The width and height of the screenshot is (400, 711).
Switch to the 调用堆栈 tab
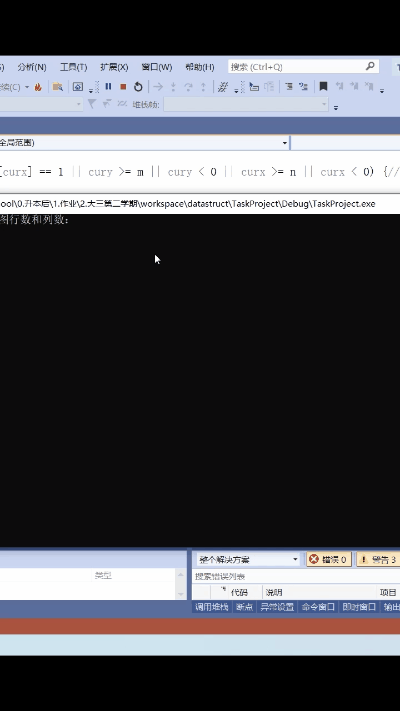pos(212,607)
